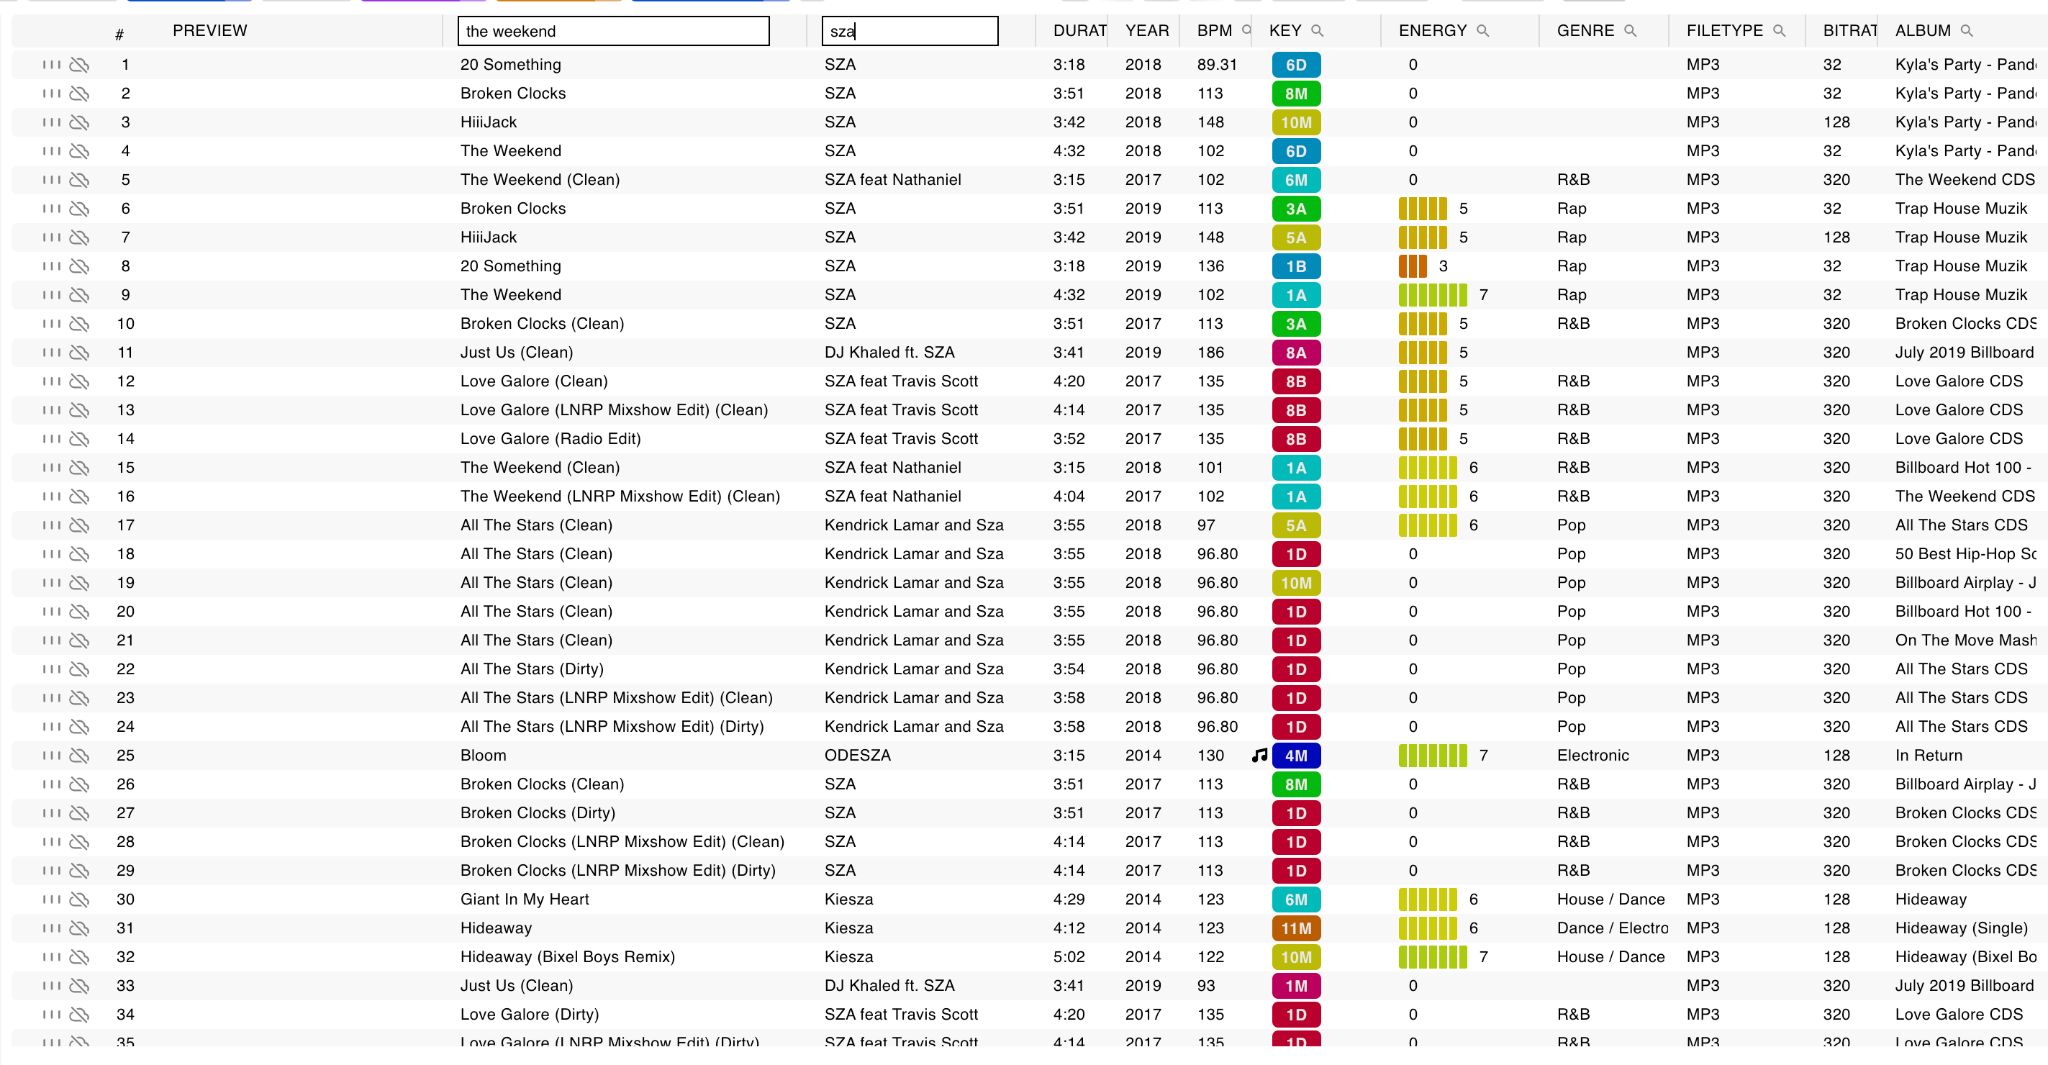
Task: Click the 8A key badge on row 11
Action: [1296, 353]
